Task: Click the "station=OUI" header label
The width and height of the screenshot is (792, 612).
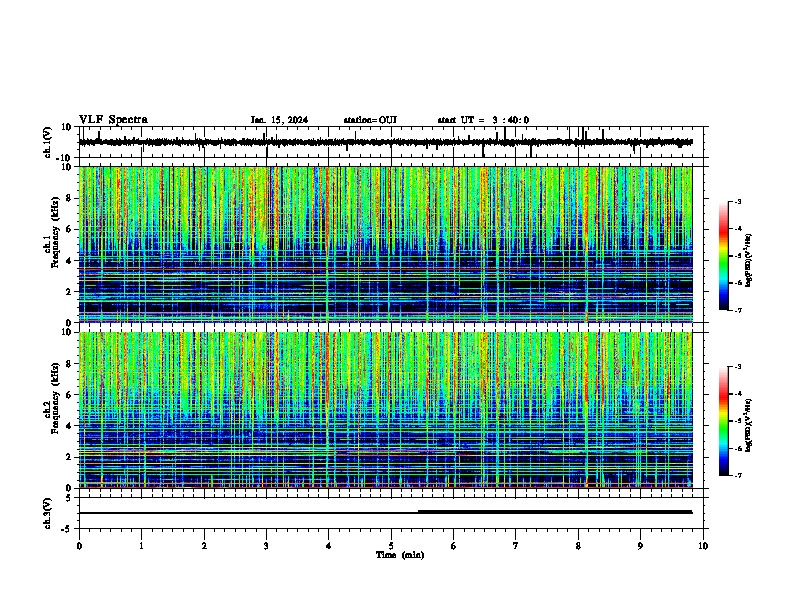Action: [370, 120]
